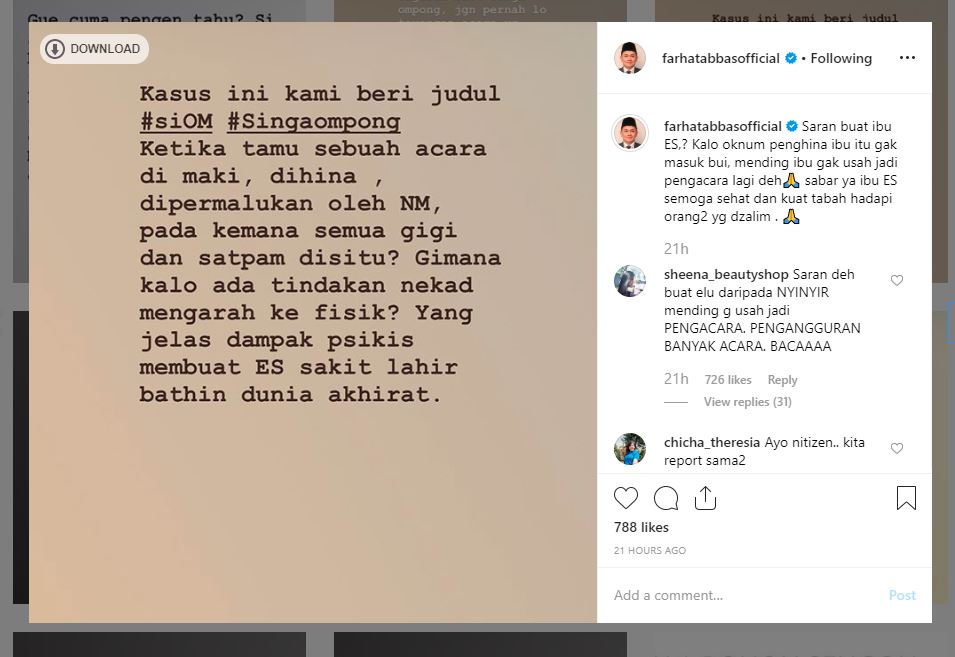Click the header profile avatar

[630, 58]
